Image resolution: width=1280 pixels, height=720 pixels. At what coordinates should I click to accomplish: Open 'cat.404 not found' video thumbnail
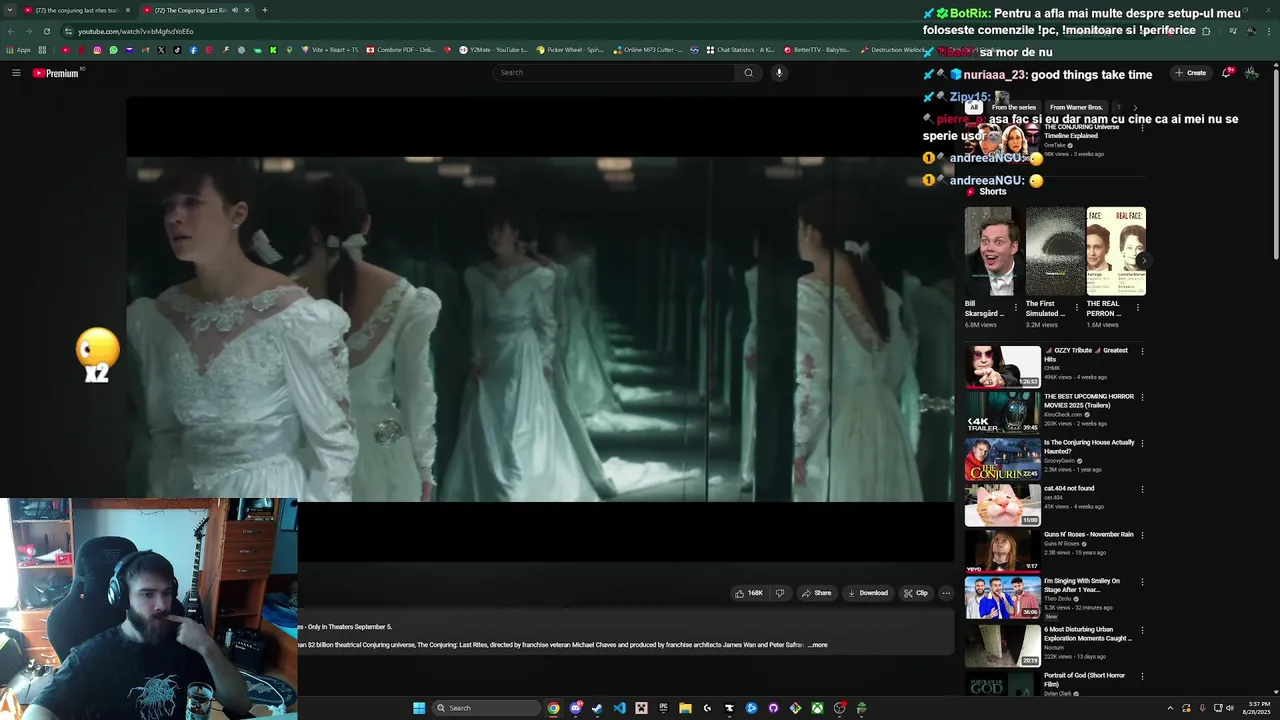(1002, 505)
